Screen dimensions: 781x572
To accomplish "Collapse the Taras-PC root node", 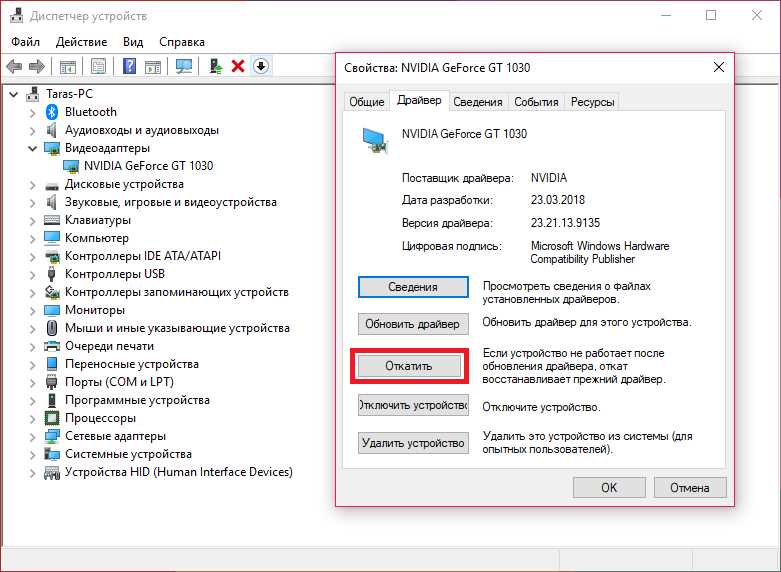I will click(x=13, y=94).
